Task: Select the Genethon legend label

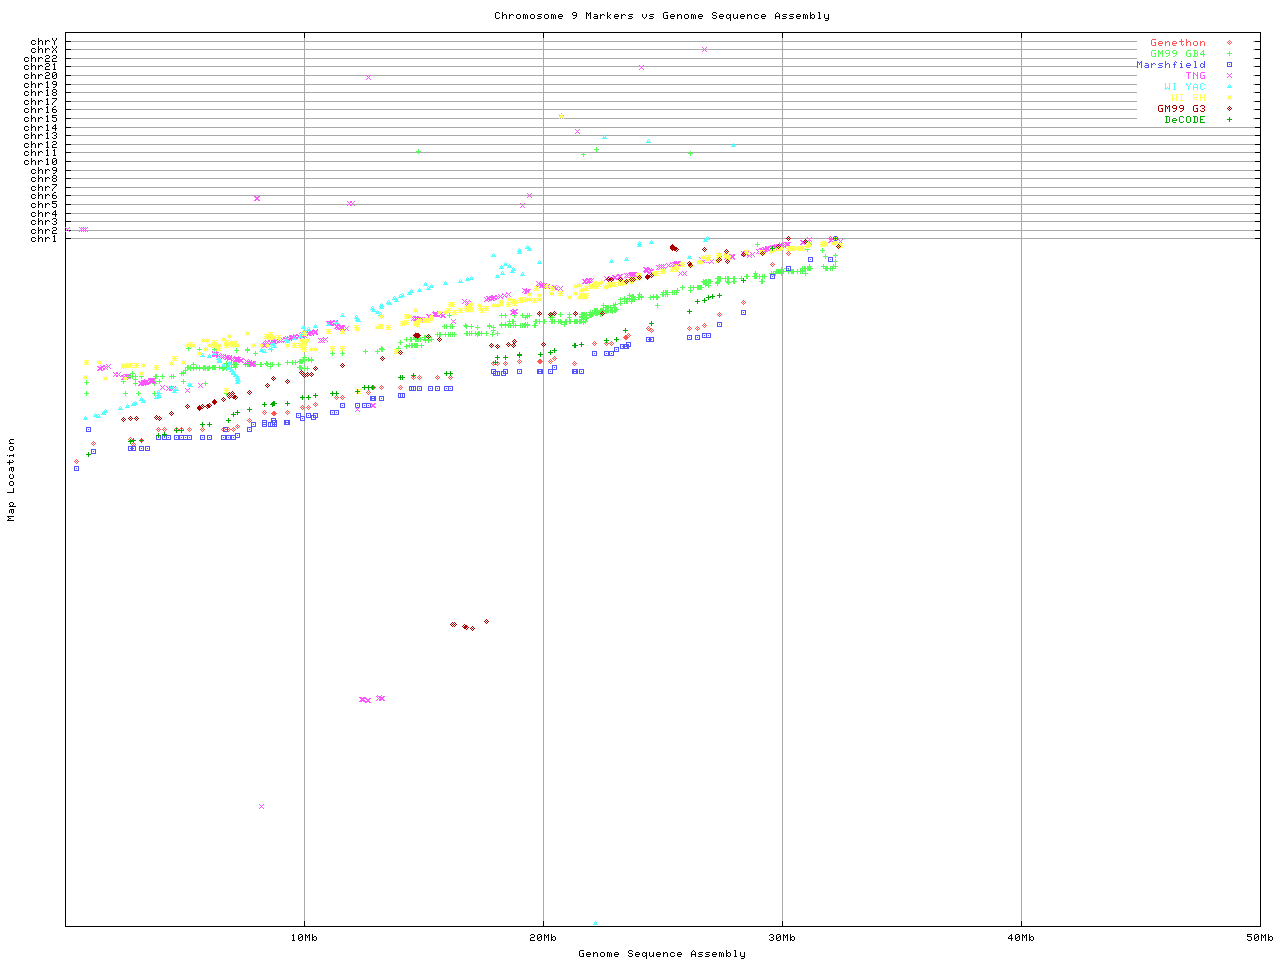Action: pyautogui.click(x=1177, y=43)
